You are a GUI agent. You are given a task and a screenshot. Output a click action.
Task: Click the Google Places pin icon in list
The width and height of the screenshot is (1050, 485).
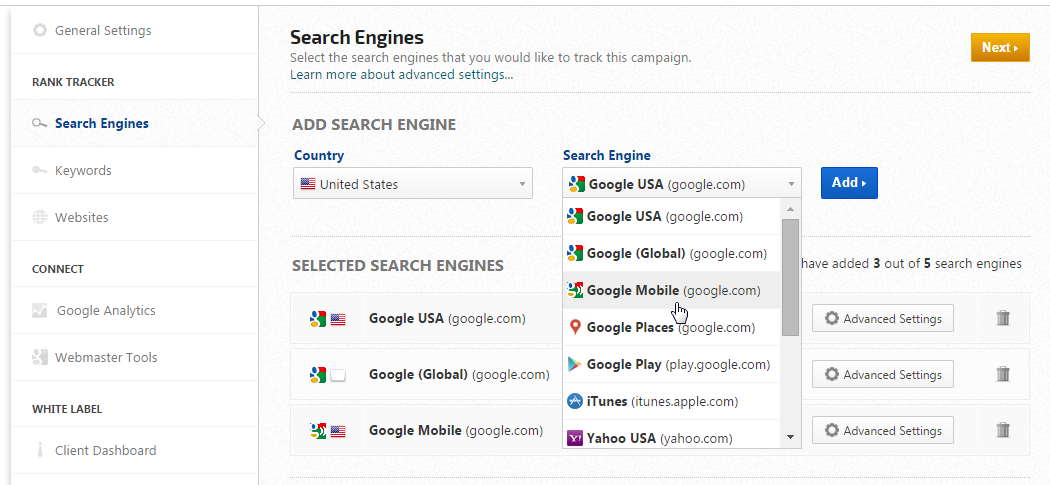[575, 327]
